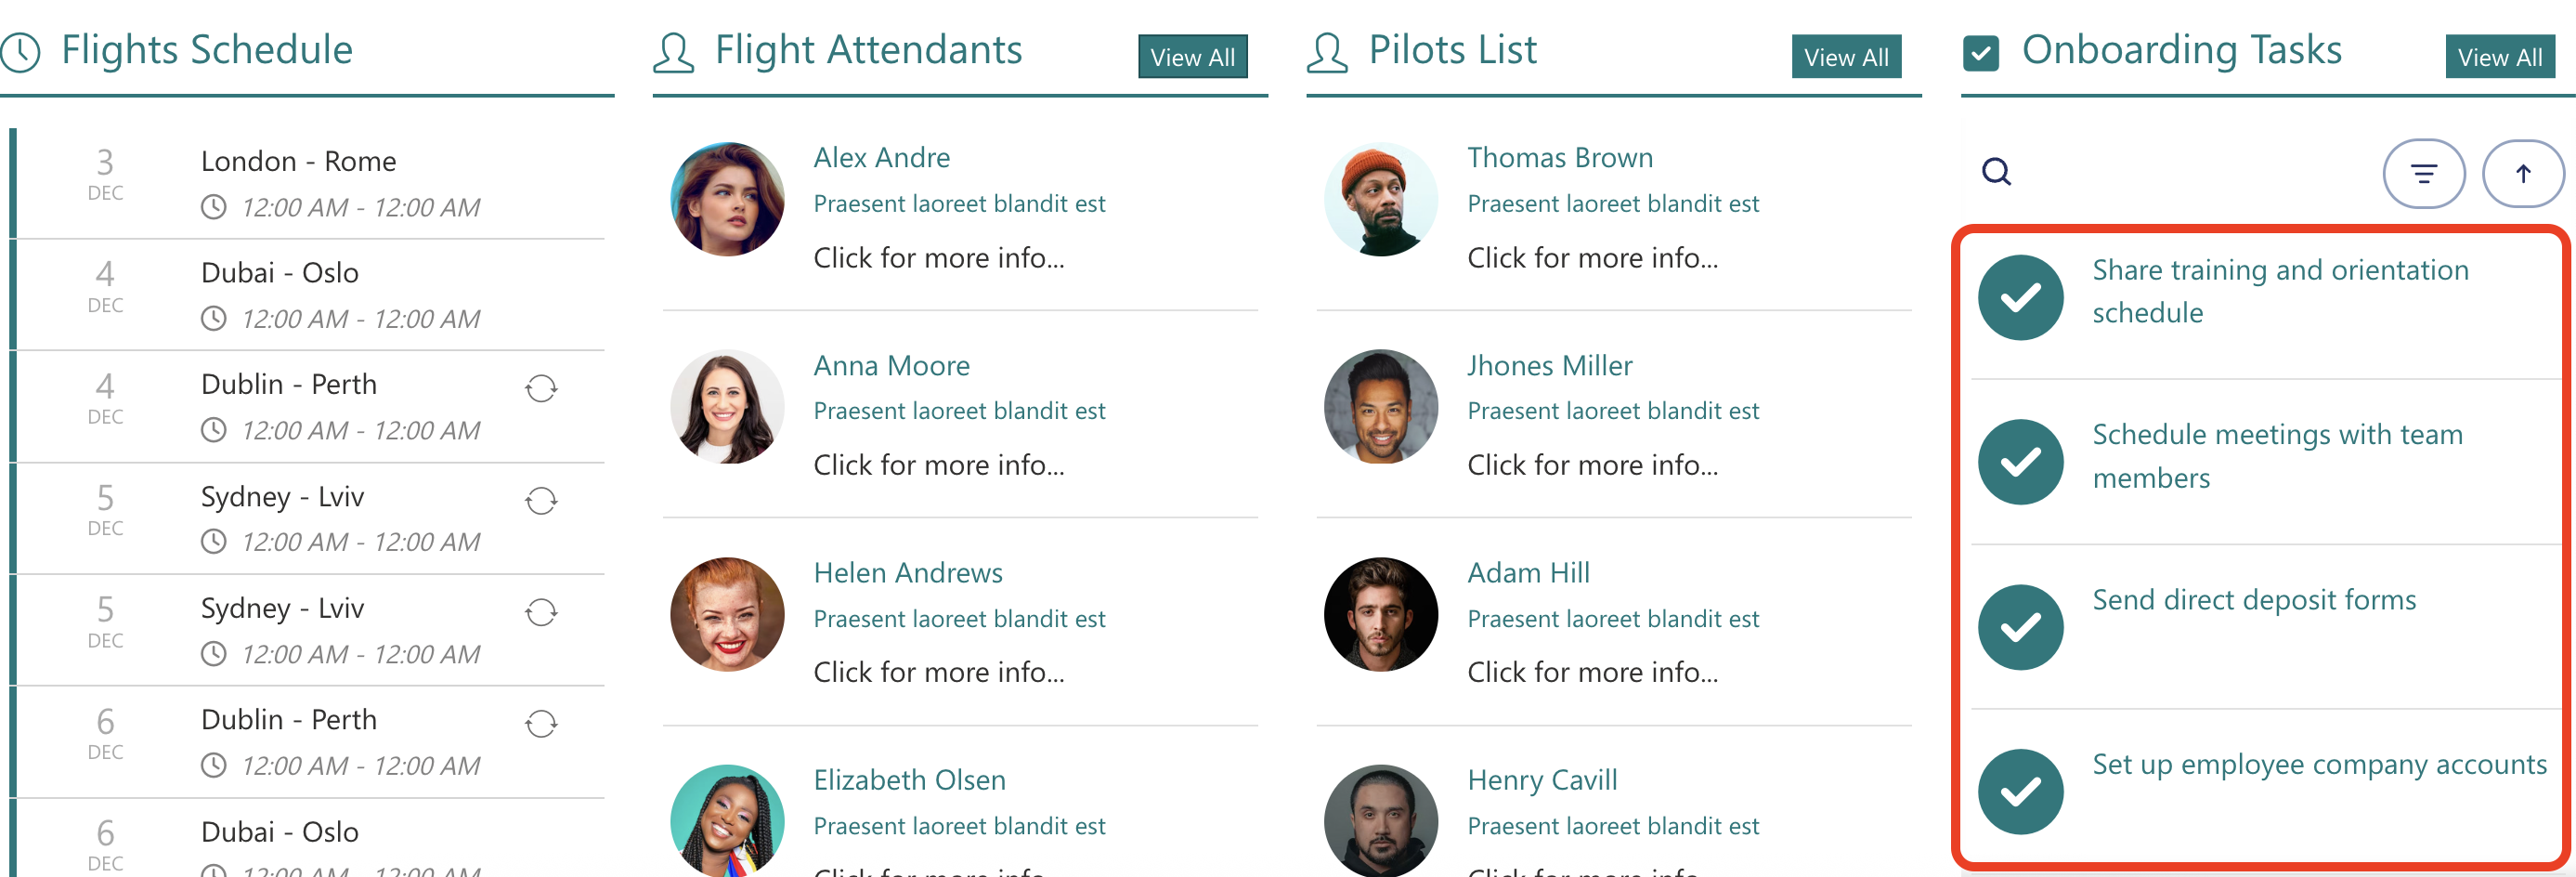Expand more info for Thomas Brown

pyautogui.click(x=1594, y=258)
